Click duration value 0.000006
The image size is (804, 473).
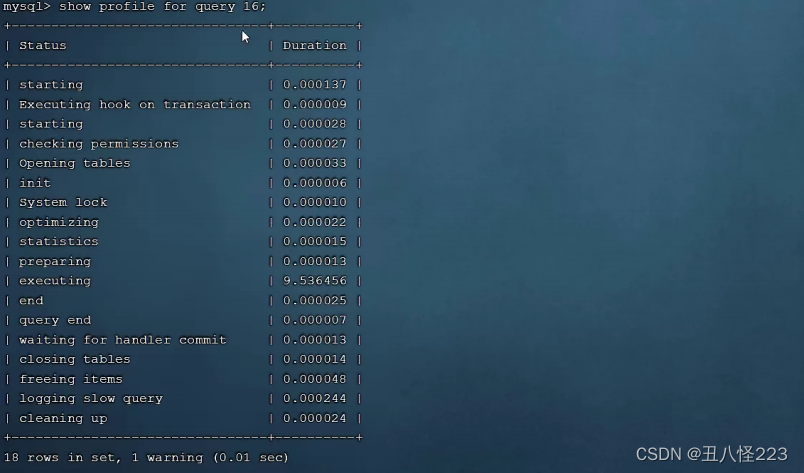[314, 183]
